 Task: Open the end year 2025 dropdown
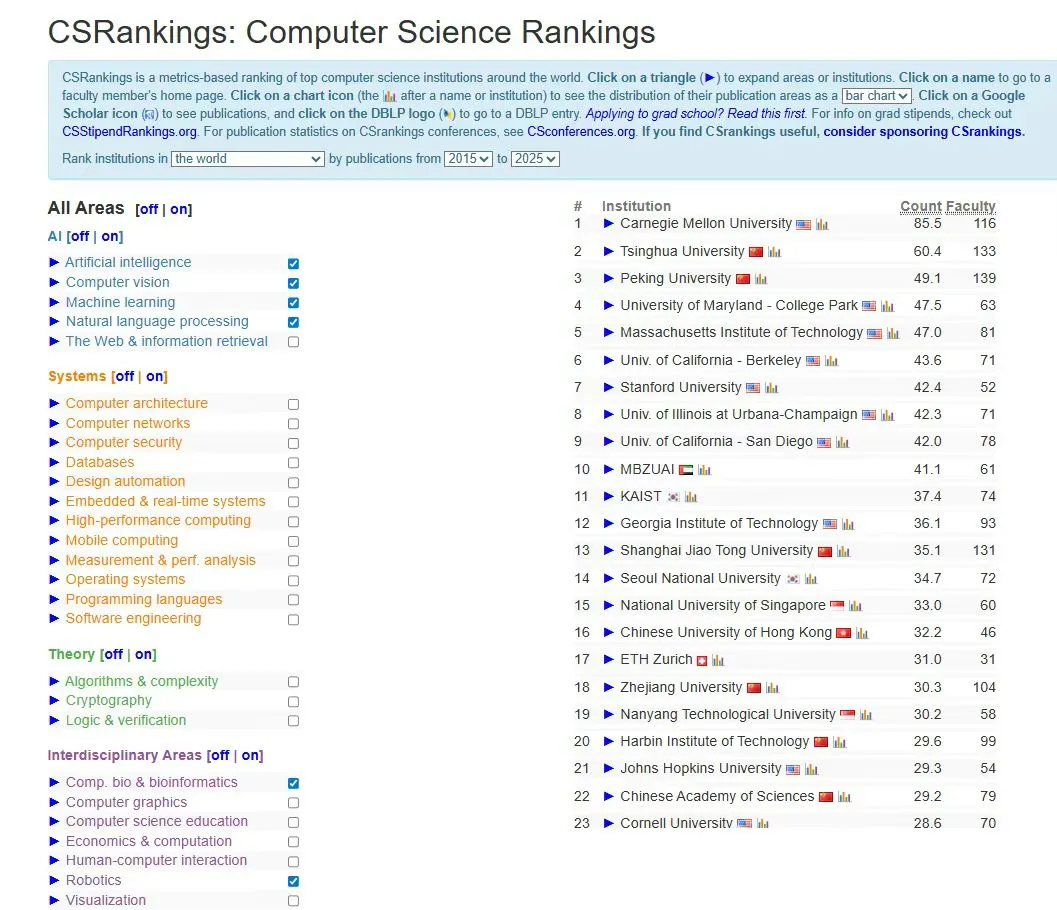[x=535, y=159]
